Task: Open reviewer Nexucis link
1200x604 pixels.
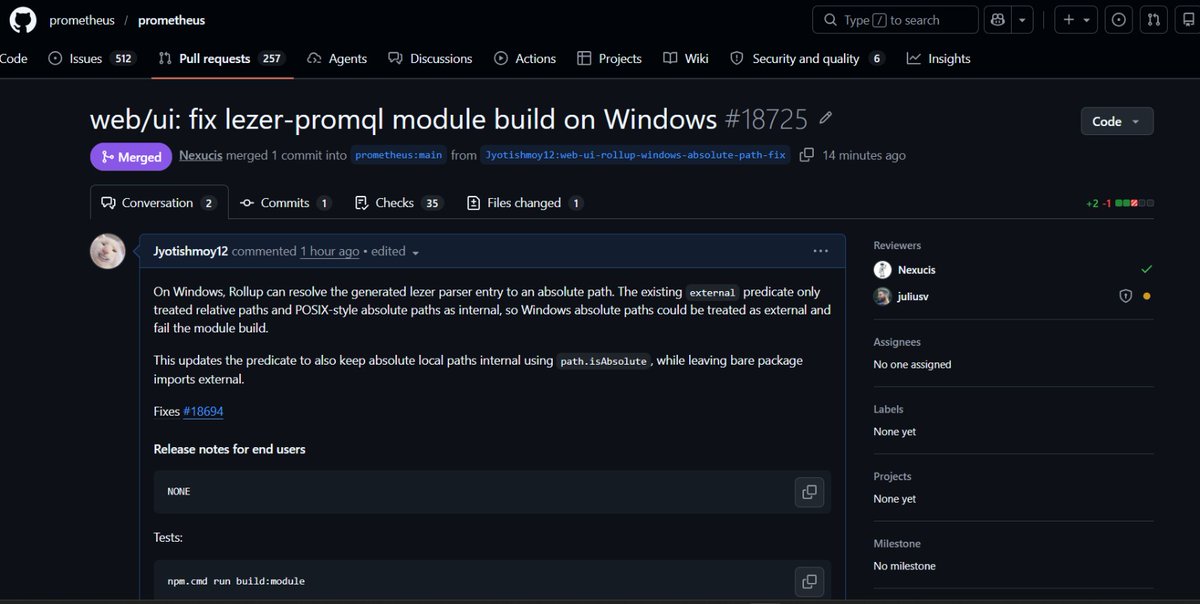Action: [916, 270]
